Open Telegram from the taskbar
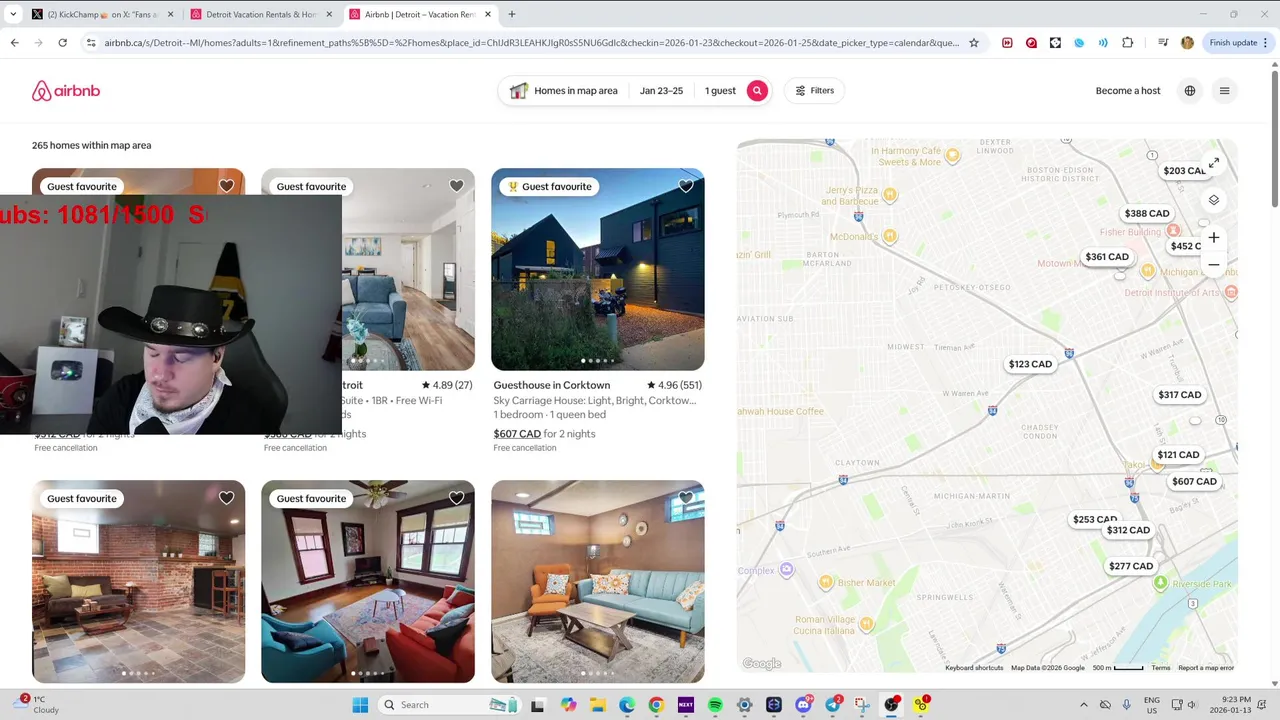 833,705
